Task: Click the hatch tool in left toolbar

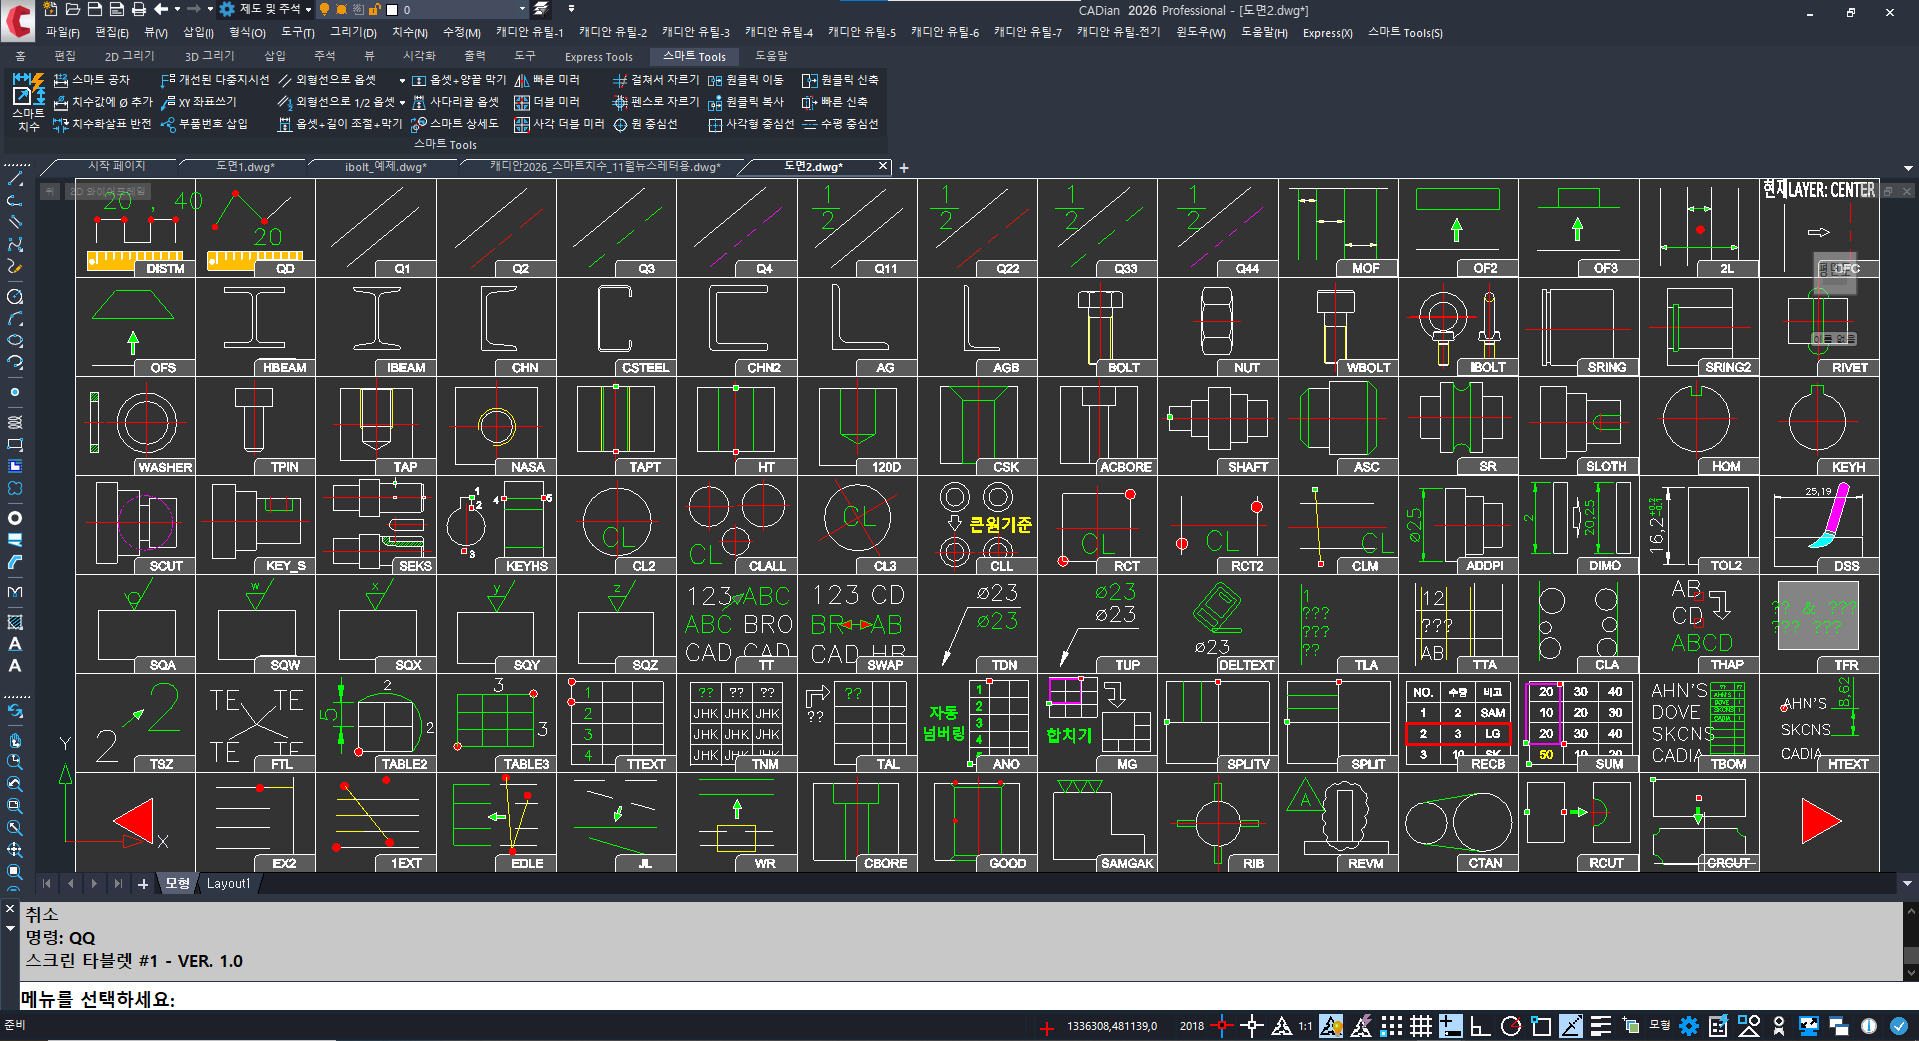Action: click(x=15, y=622)
